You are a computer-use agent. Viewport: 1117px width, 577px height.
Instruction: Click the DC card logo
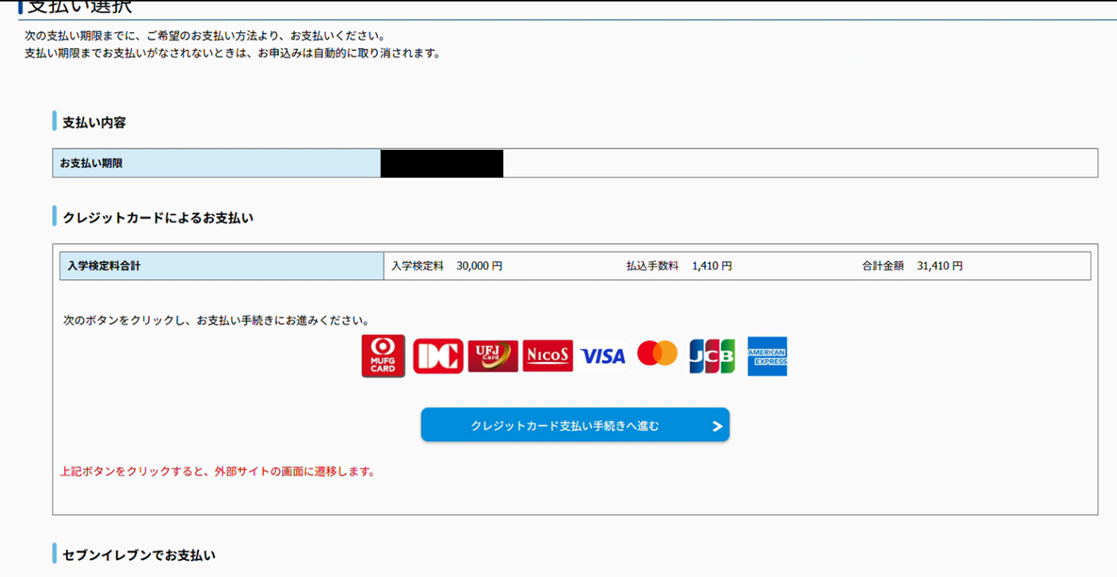pyautogui.click(x=438, y=356)
